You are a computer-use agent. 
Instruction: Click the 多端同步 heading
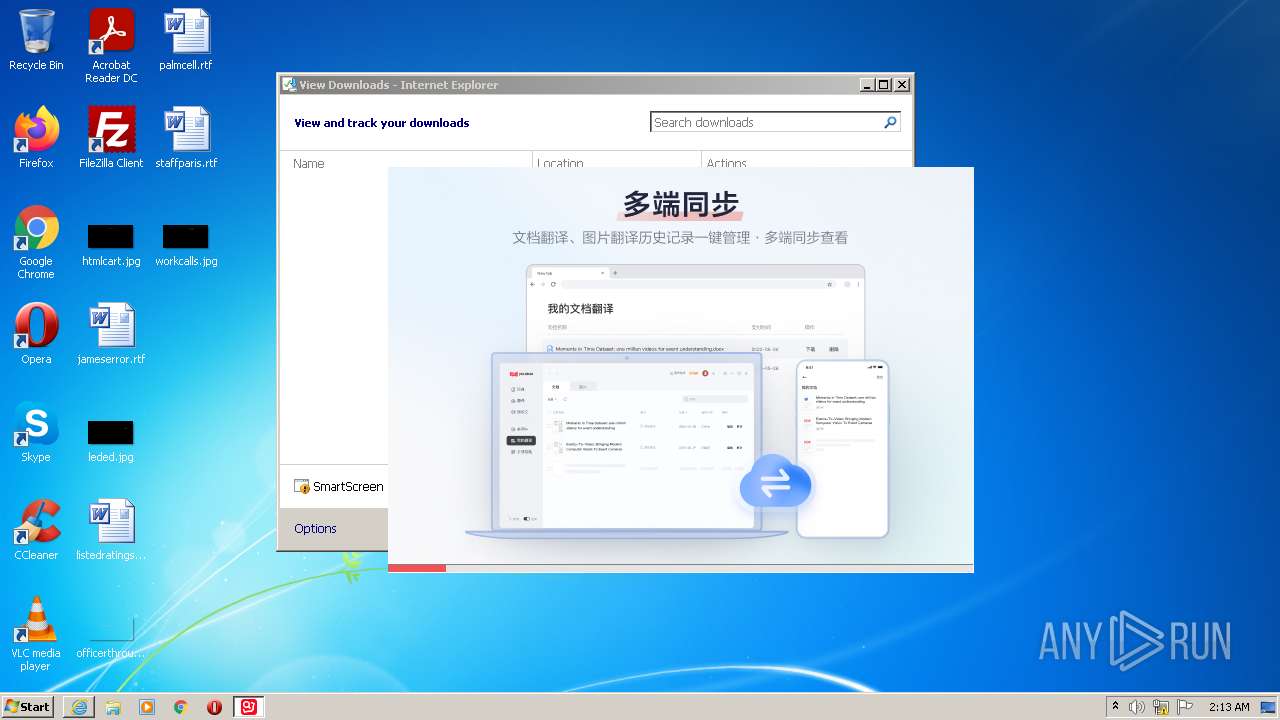coord(681,204)
